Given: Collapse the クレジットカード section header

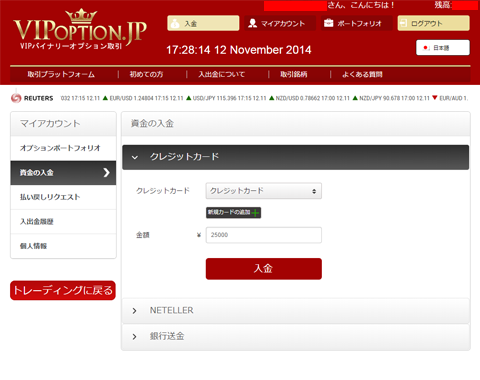Looking at the screenshot, I should pos(296,157).
